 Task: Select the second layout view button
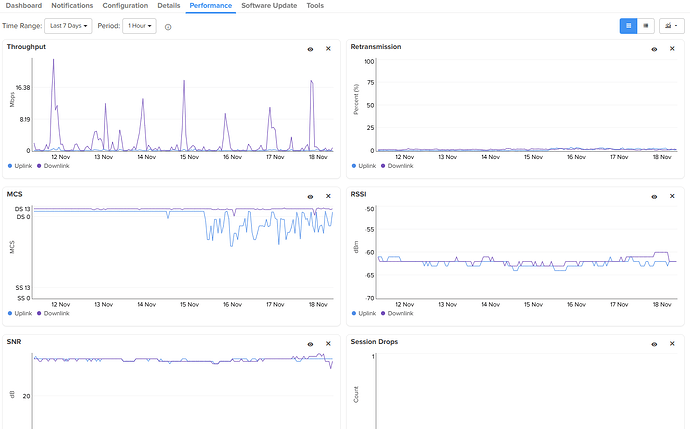645,26
